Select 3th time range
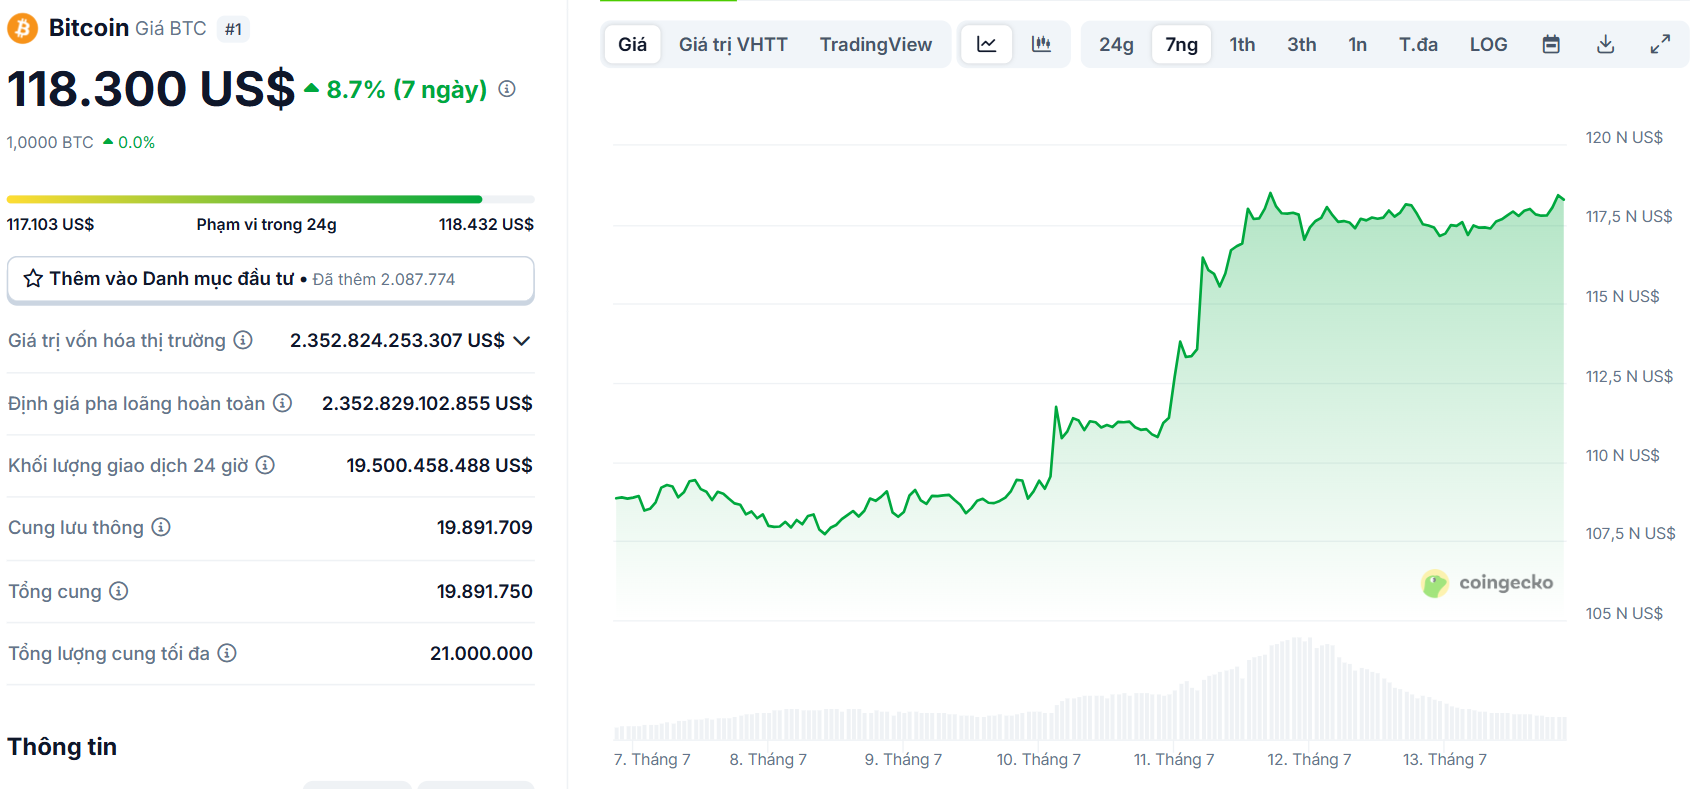 click(x=1301, y=44)
